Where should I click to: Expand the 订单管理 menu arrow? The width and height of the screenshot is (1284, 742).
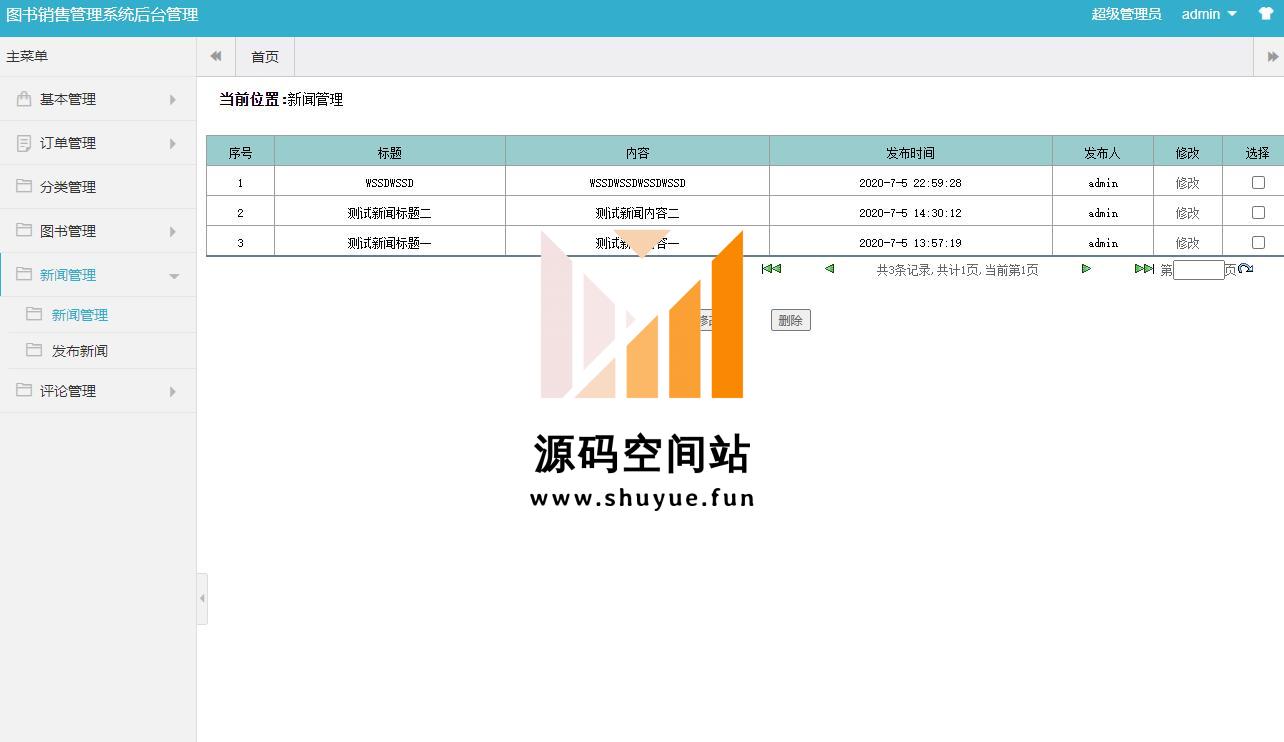tap(172, 143)
